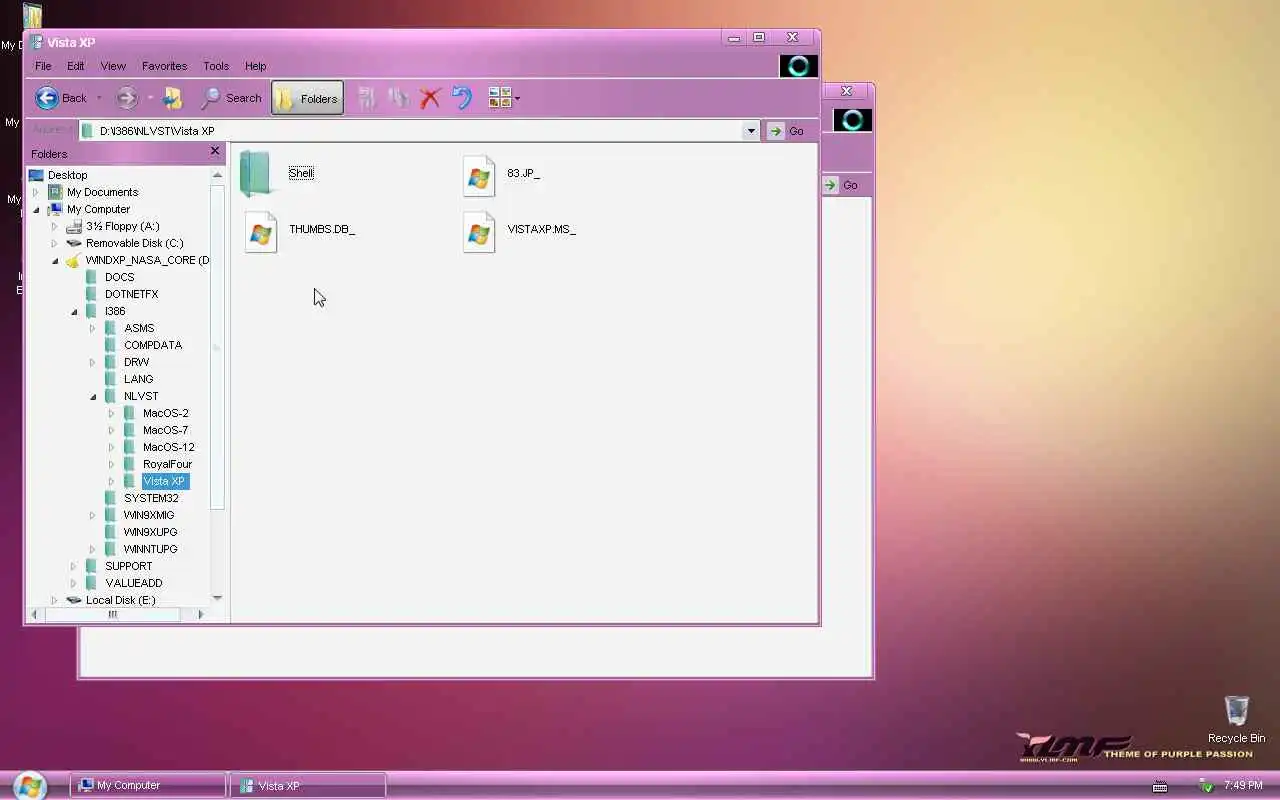Click the Copy To toolbar icon
The height and width of the screenshot is (800, 1280).
(398, 98)
